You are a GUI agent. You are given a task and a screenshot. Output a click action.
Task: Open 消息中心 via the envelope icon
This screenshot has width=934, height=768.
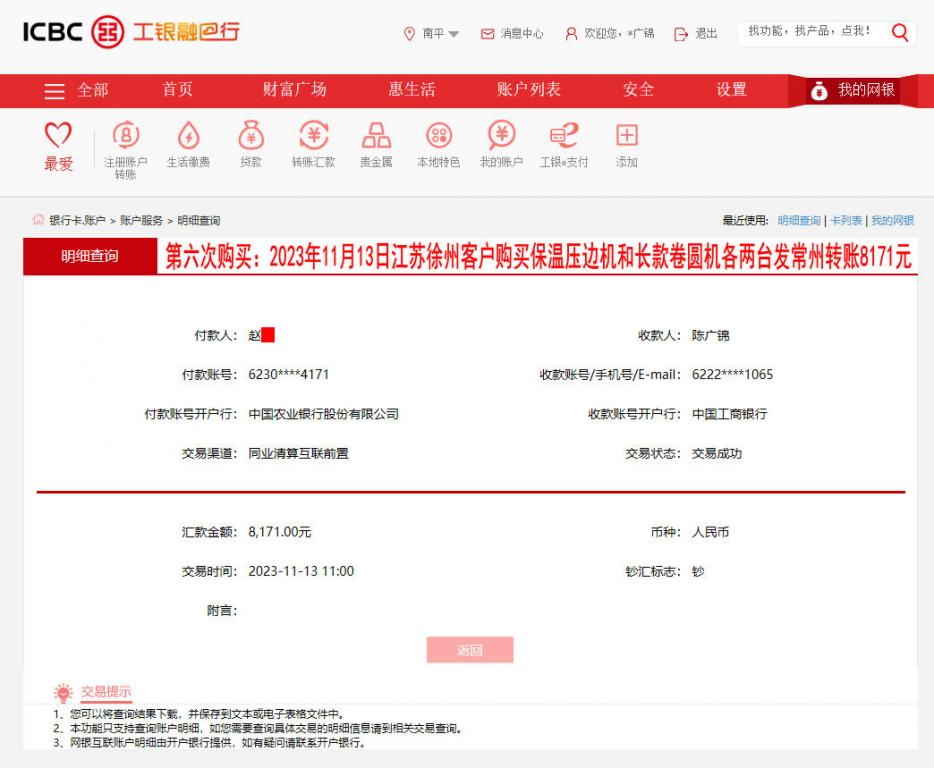point(485,32)
